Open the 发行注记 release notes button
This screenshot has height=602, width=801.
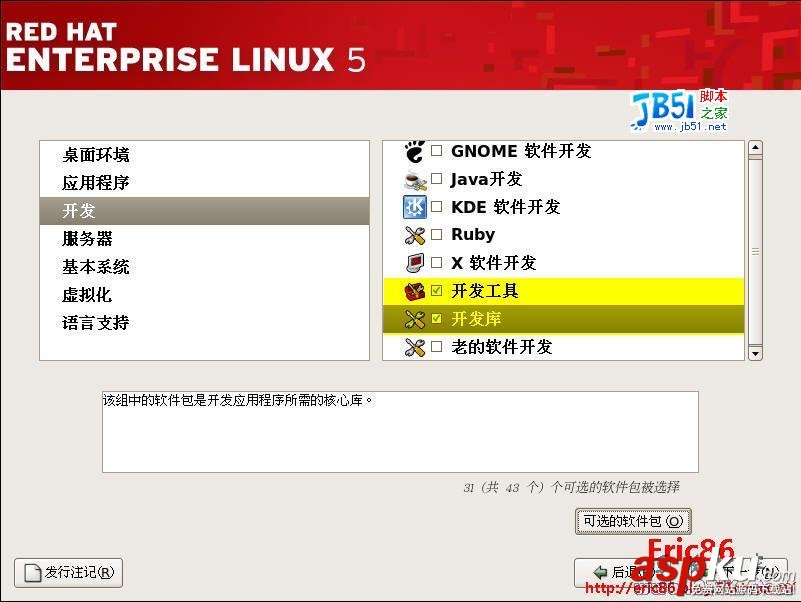click(x=68, y=572)
